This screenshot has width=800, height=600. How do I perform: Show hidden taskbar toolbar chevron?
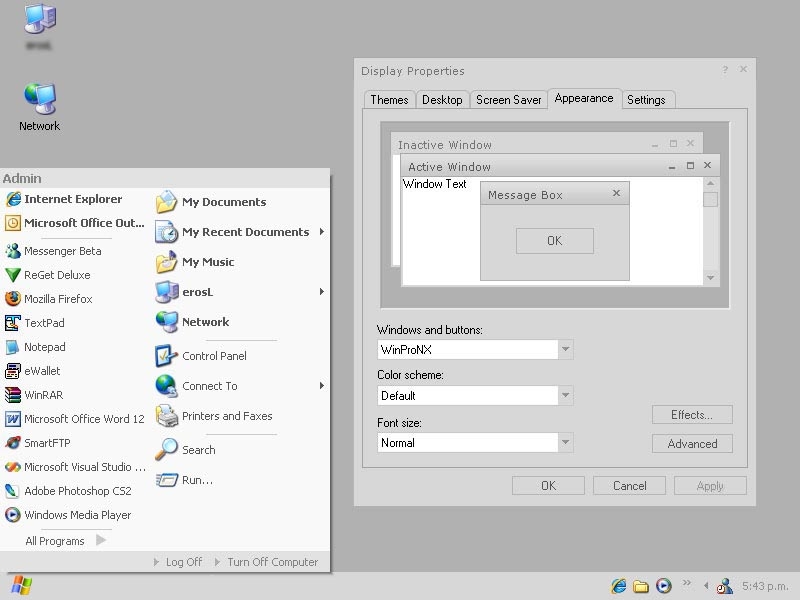[687, 582]
